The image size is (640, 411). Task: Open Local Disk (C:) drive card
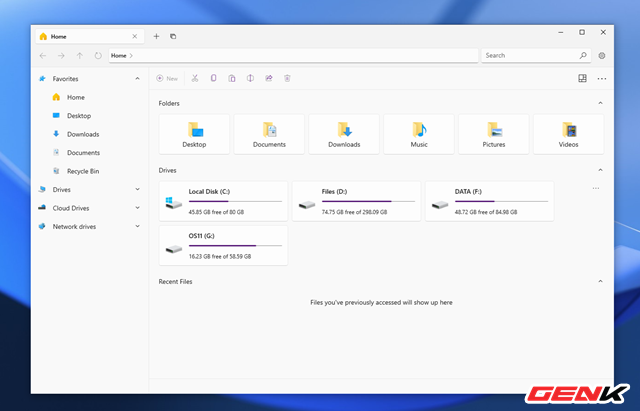pos(223,201)
